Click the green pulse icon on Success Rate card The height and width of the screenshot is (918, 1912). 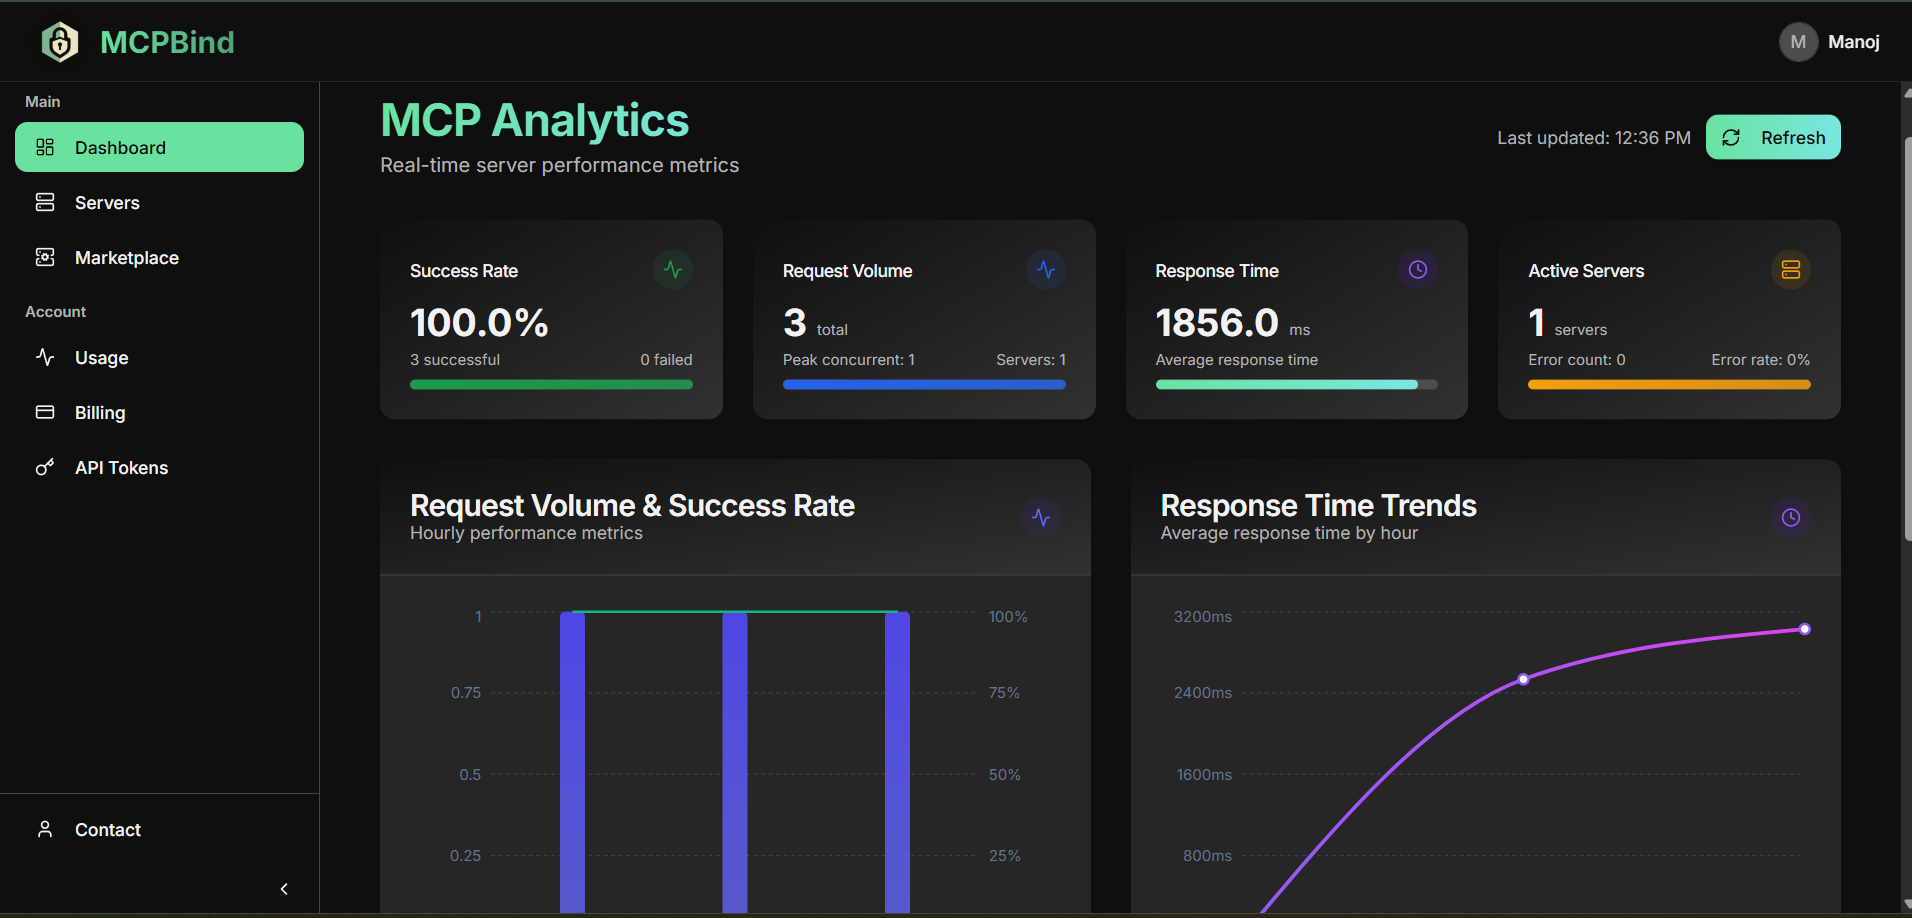pos(673,269)
